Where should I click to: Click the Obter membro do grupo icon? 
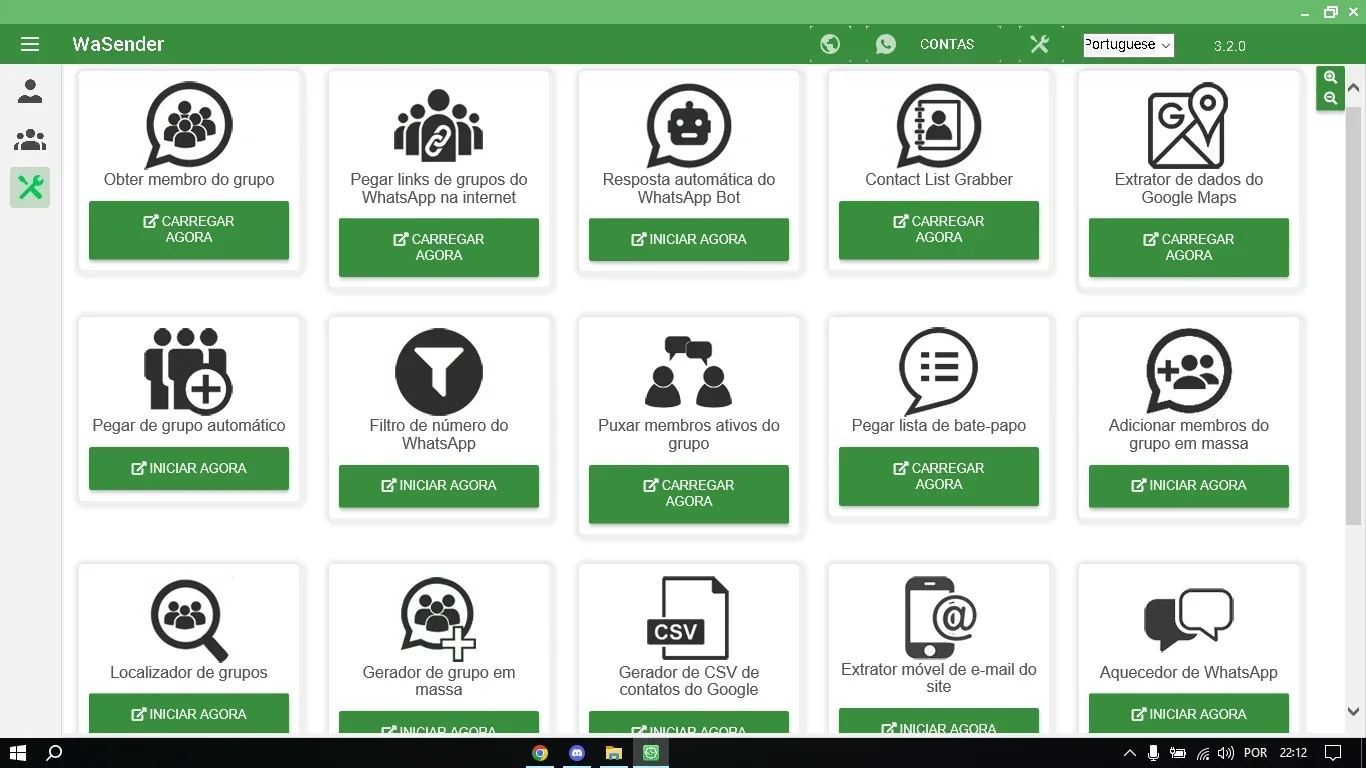(x=189, y=125)
